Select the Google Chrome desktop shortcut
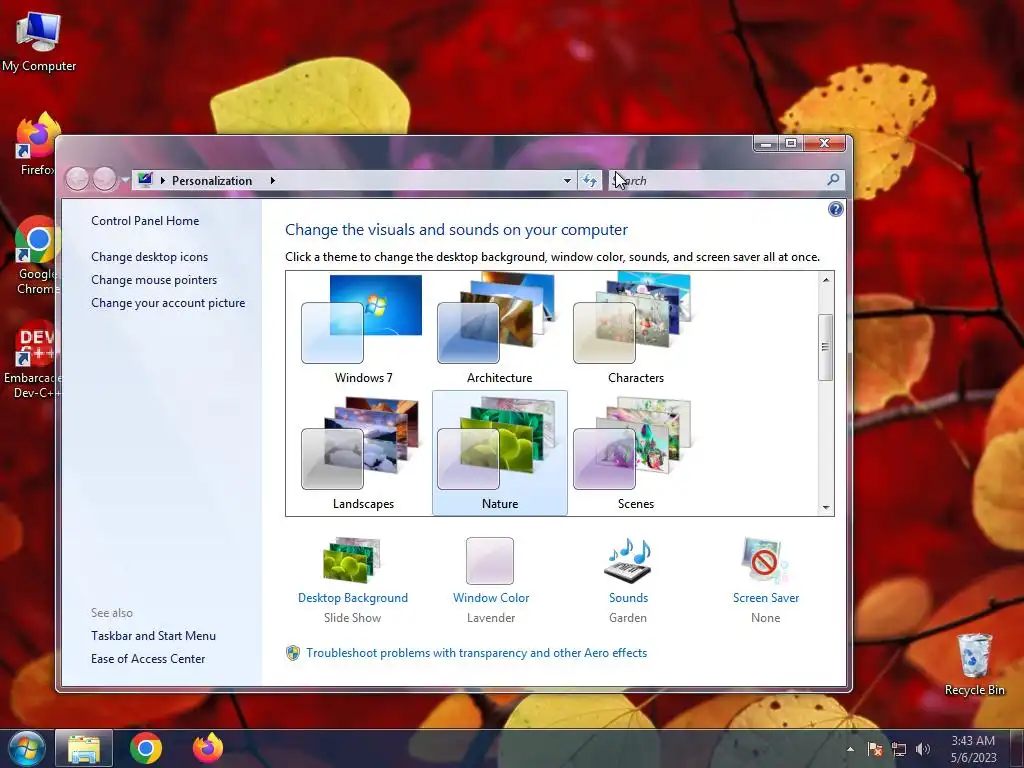 [x=37, y=256]
